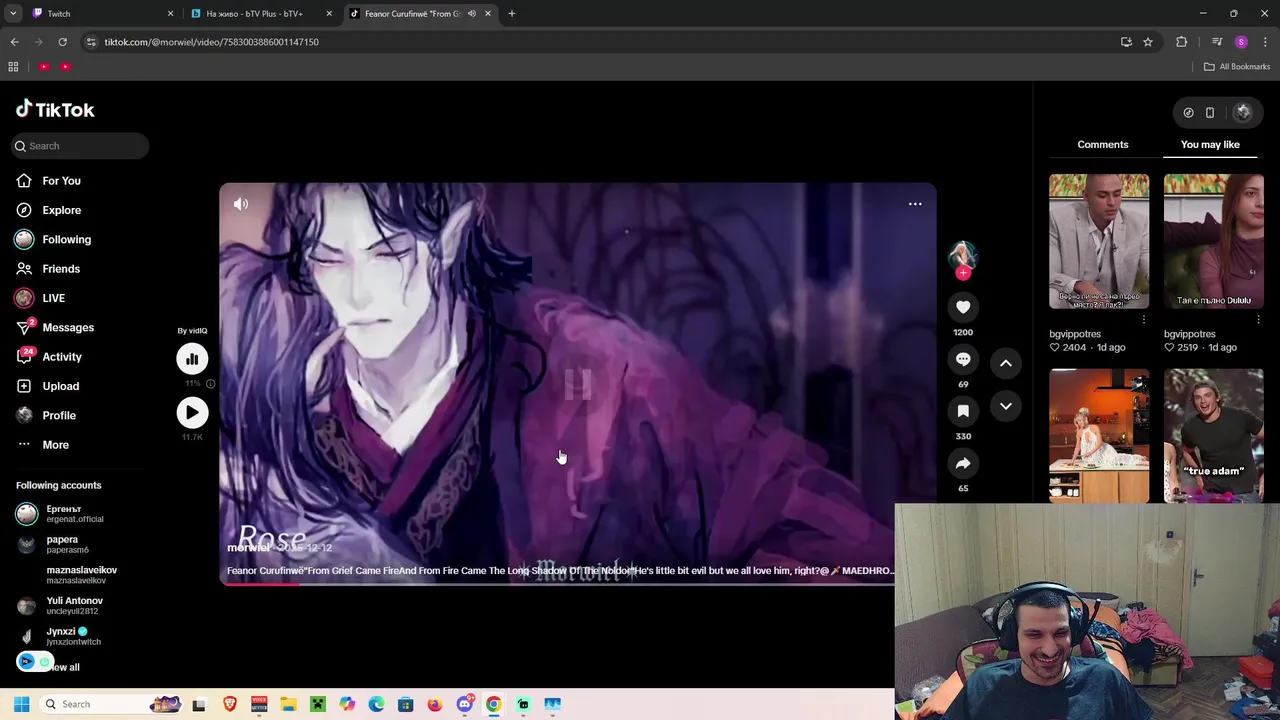Open a new browser tab
This screenshot has width=1280, height=720.
pyautogui.click(x=512, y=14)
